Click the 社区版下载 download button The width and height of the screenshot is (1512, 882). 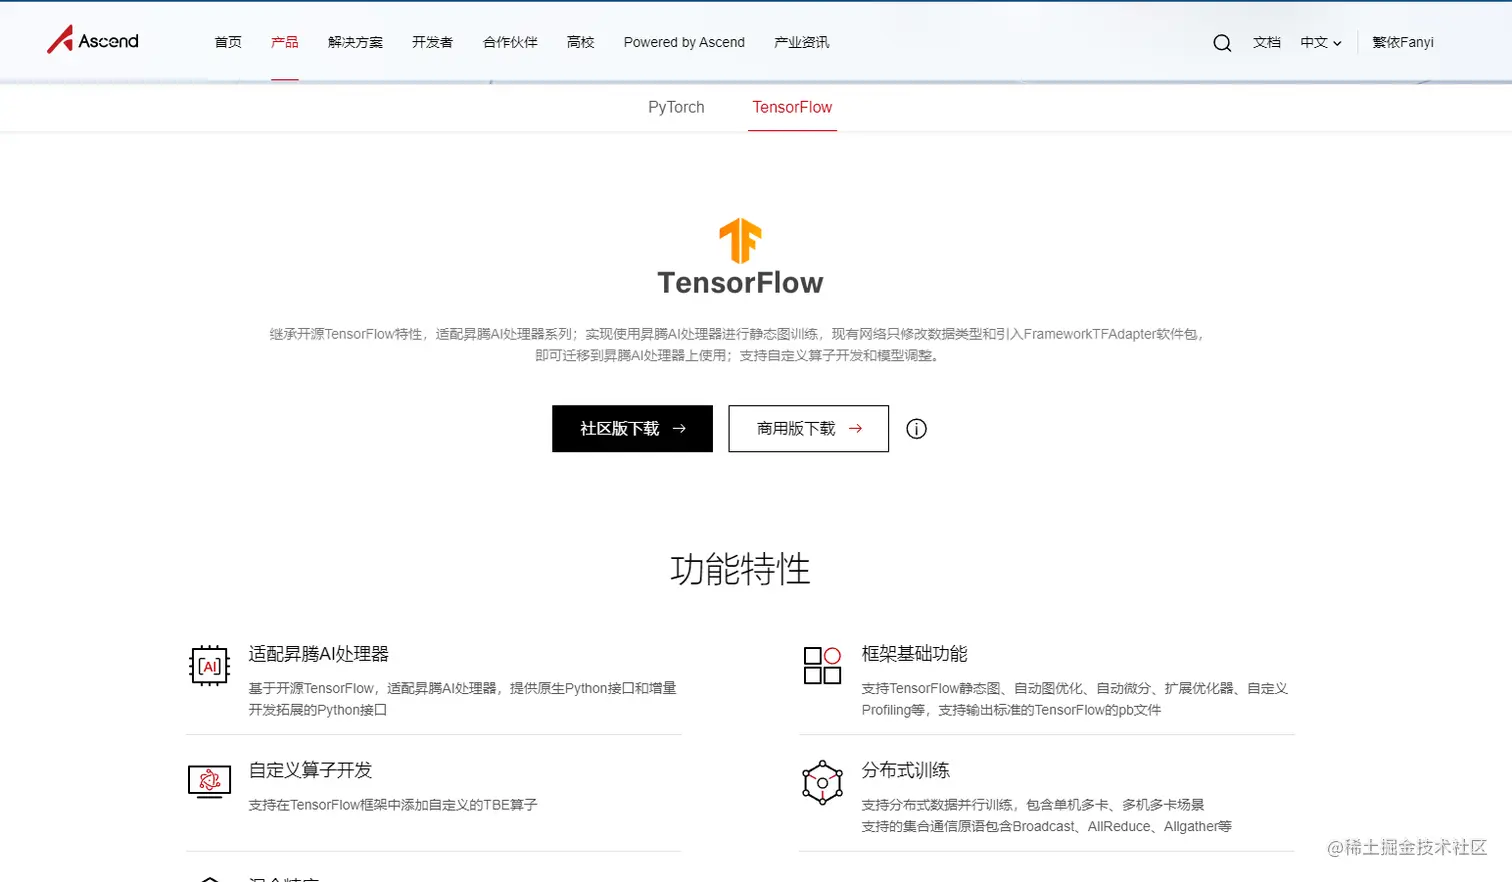click(x=631, y=428)
